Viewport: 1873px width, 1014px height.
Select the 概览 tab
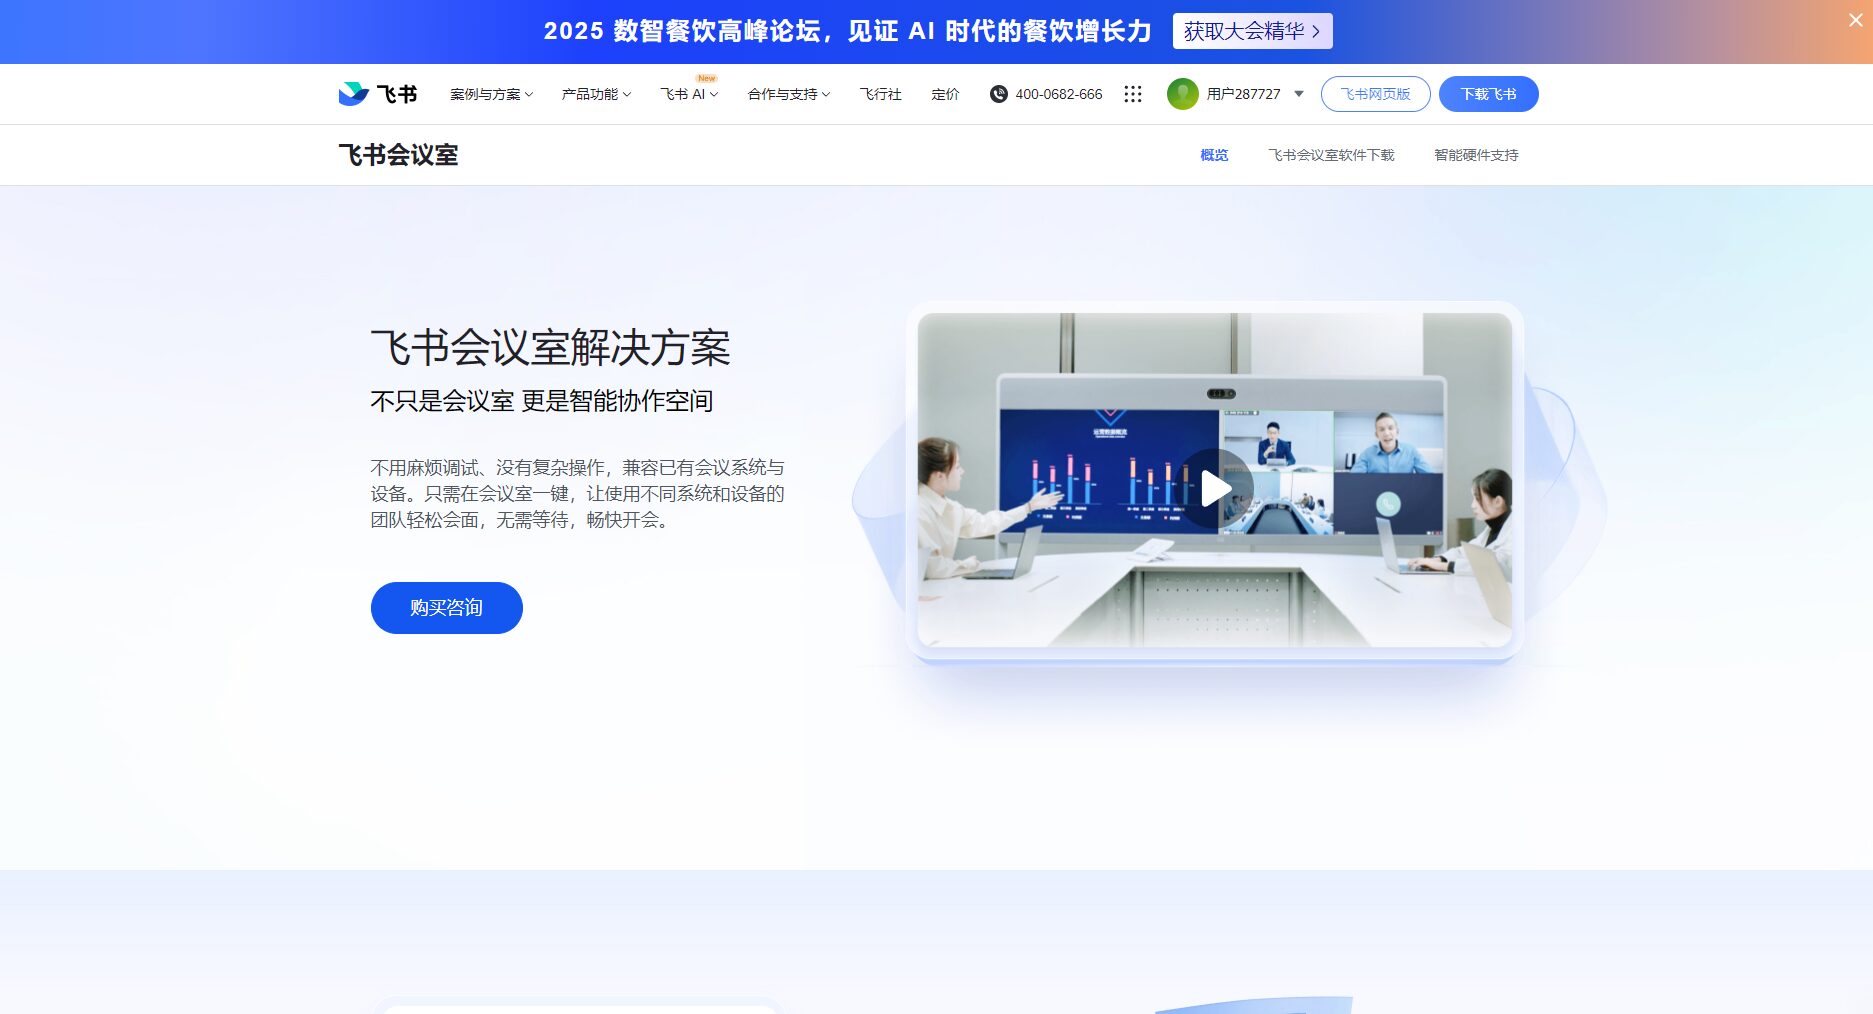[x=1214, y=155]
